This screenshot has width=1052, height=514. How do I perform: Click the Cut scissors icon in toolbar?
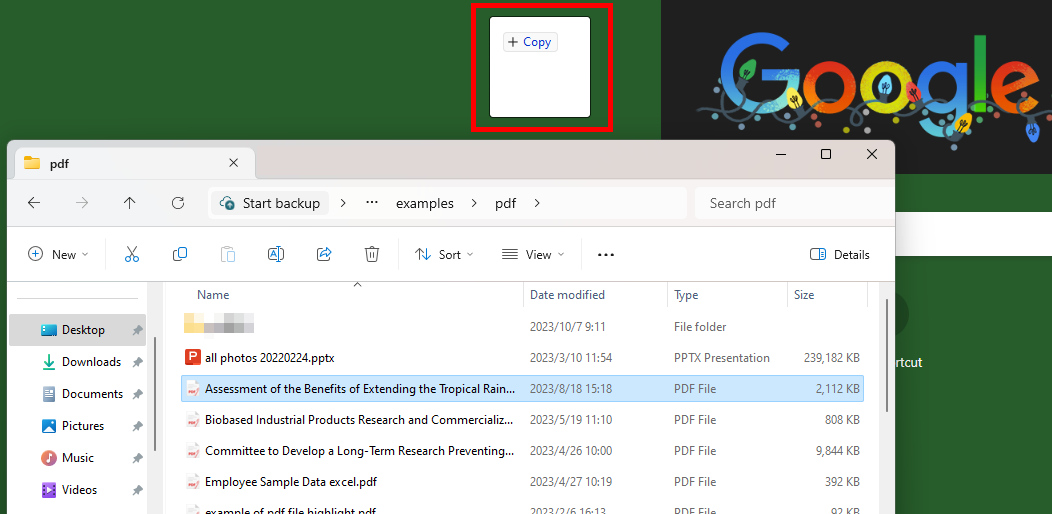(x=132, y=254)
